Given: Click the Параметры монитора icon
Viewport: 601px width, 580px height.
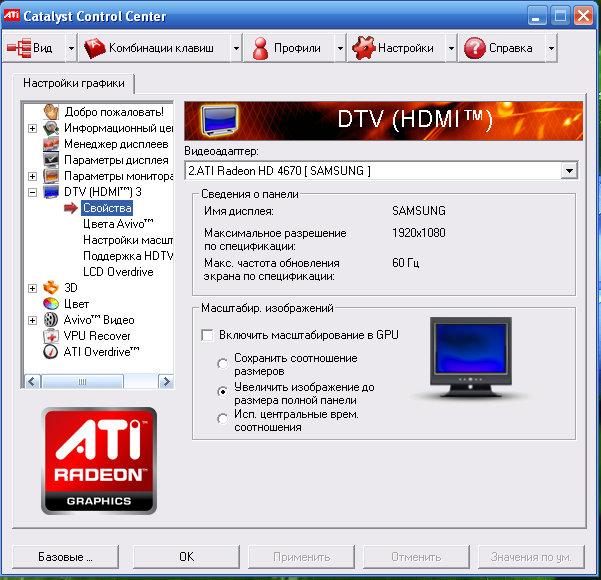Looking at the screenshot, I should tap(51, 176).
